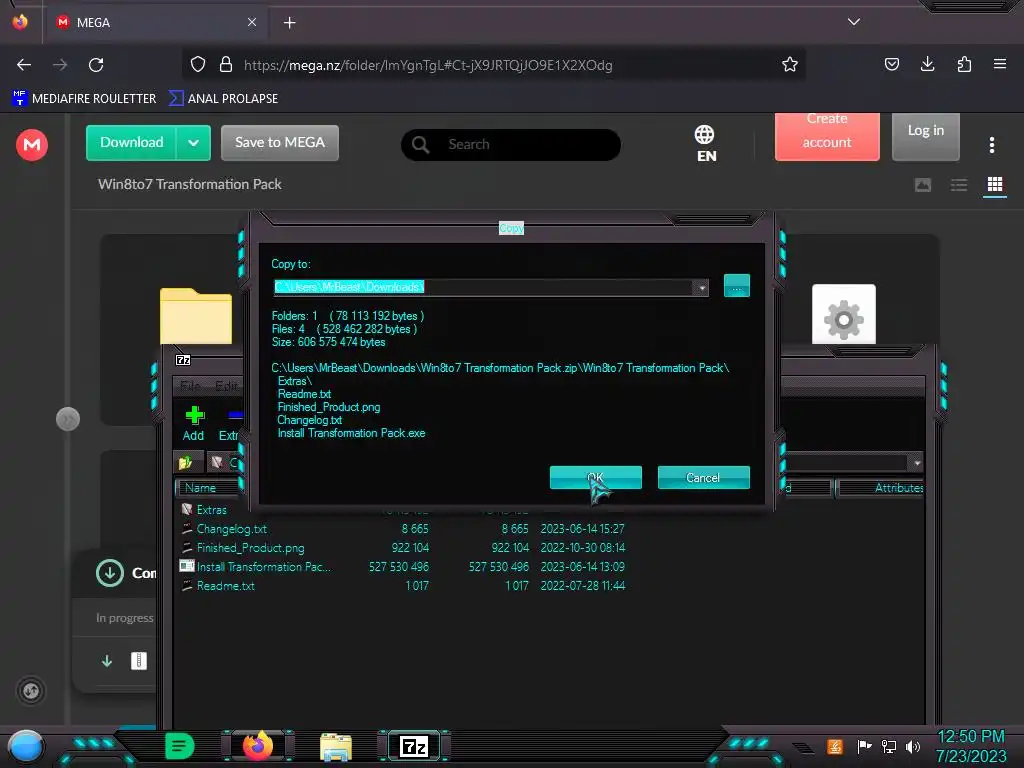The height and width of the screenshot is (768, 1024).
Task: Open the Windows Start orb
Action: (x=25, y=746)
